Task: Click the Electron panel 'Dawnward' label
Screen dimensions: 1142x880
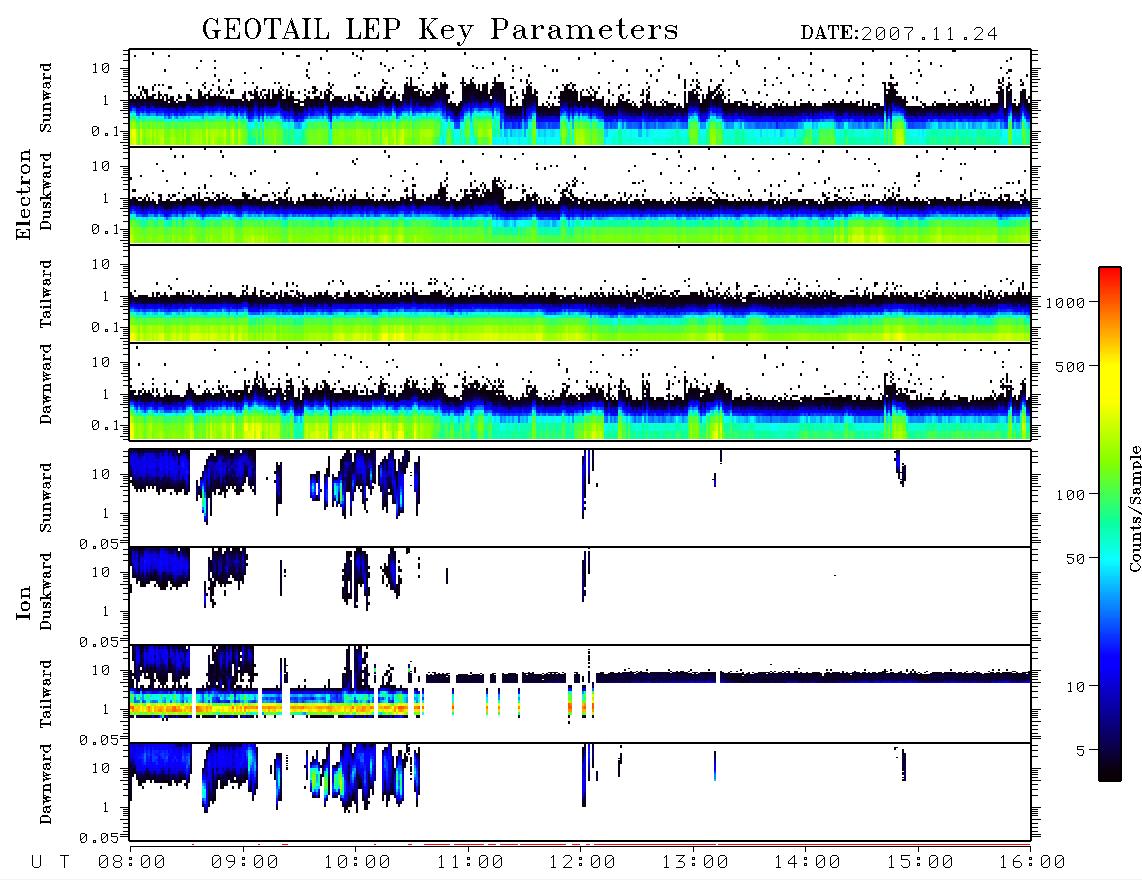Action: [46, 384]
